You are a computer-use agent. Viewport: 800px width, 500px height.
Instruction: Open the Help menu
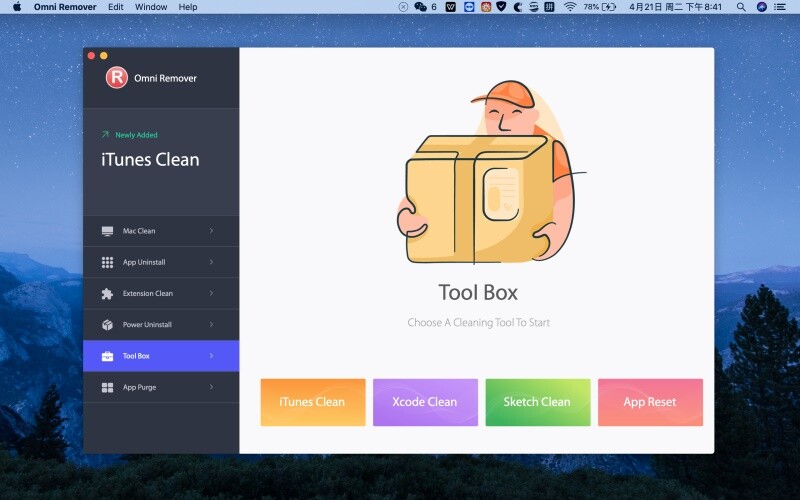[188, 7]
